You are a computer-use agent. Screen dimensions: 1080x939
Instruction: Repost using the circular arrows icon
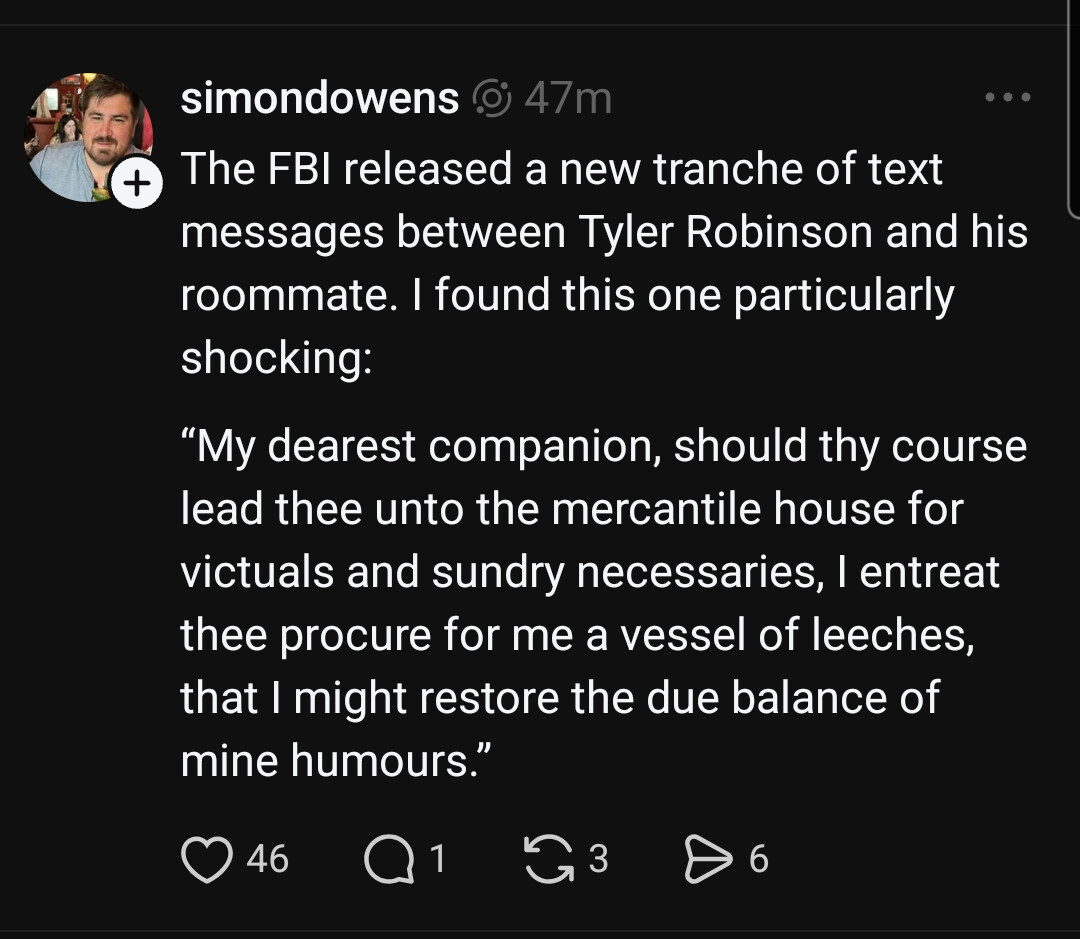548,859
